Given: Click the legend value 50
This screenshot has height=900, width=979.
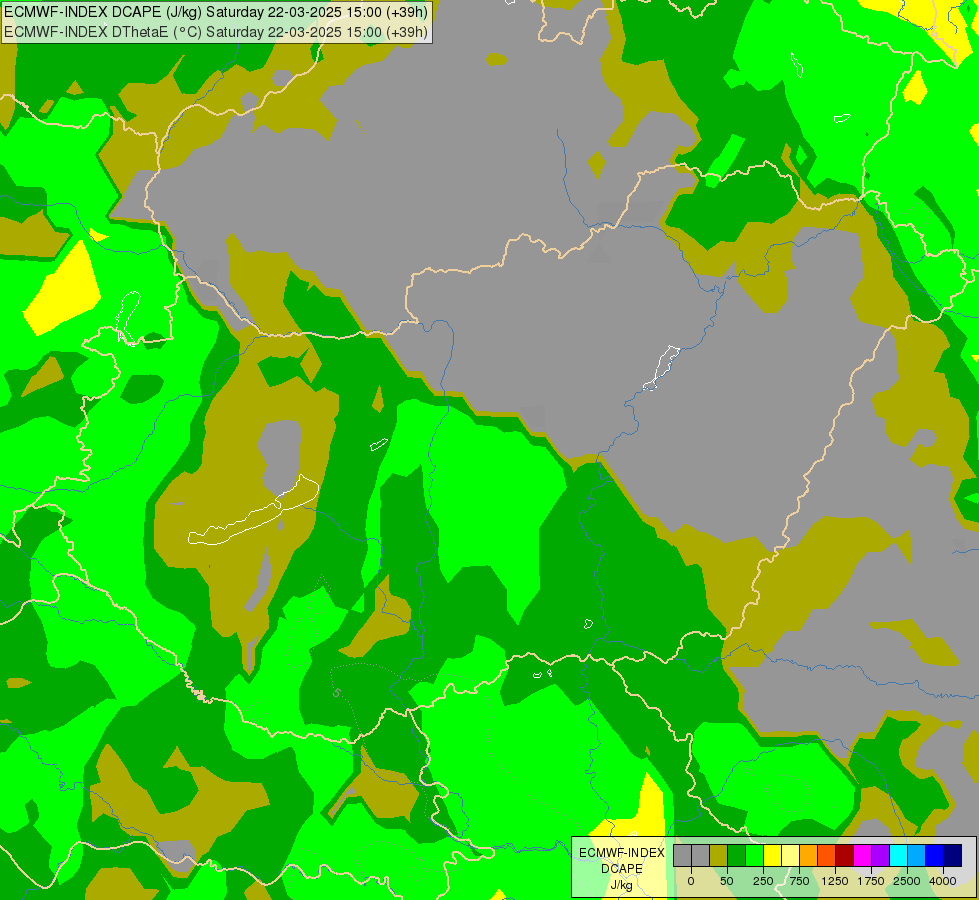Looking at the screenshot, I should pyautogui.click(x=726, y=881).
